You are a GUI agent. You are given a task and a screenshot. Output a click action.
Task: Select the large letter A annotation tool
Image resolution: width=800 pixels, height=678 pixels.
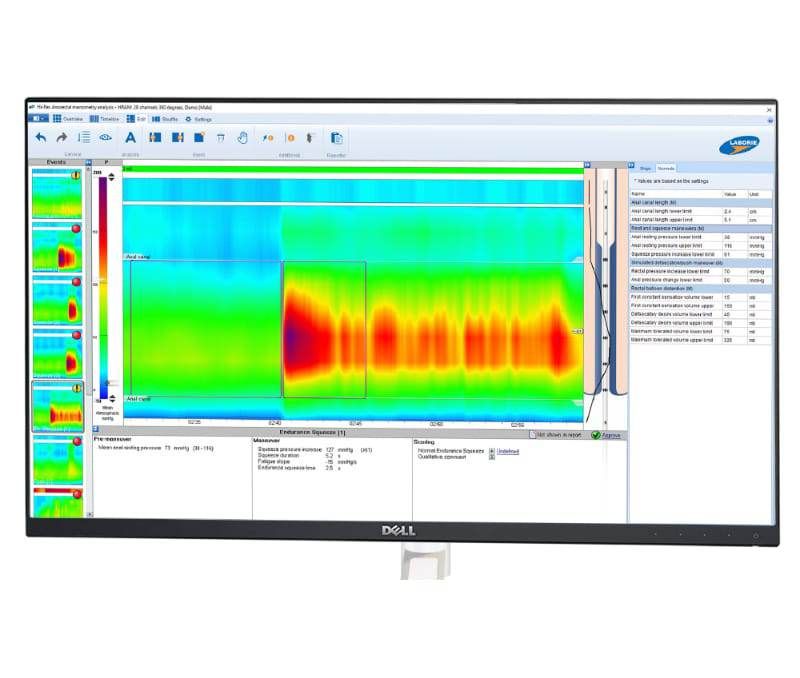(x=130, y=138)
